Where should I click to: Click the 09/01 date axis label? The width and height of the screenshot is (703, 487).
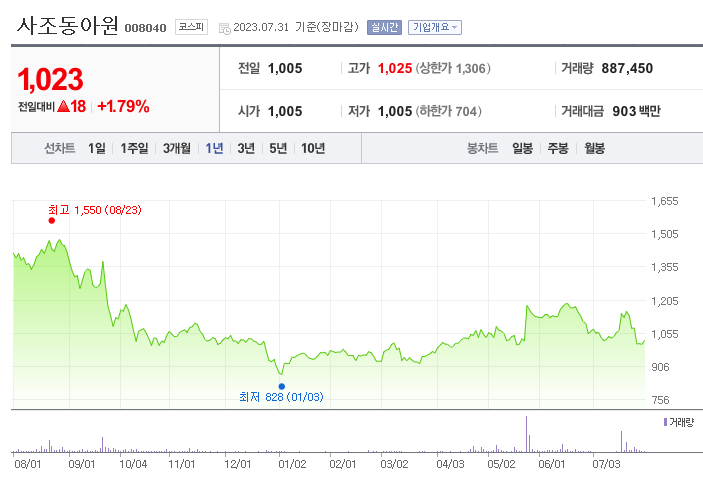[x=82, y=464]
